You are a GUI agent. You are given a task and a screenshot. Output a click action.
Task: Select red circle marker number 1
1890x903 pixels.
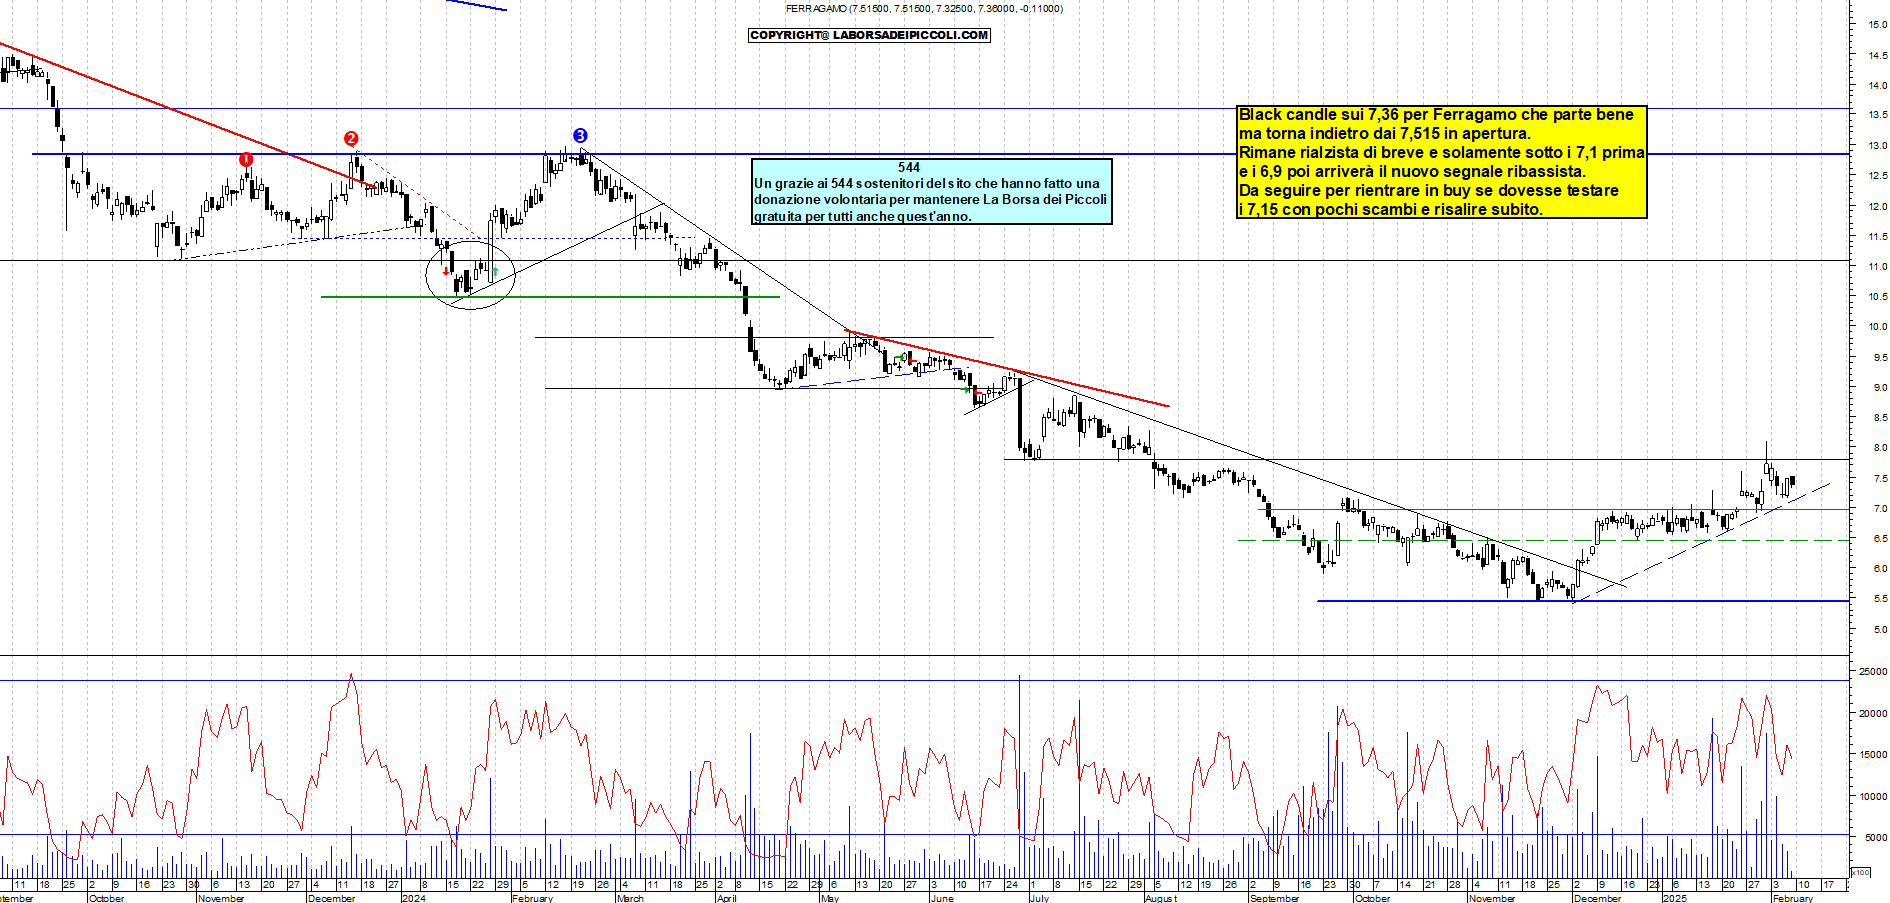pos(246,159)
